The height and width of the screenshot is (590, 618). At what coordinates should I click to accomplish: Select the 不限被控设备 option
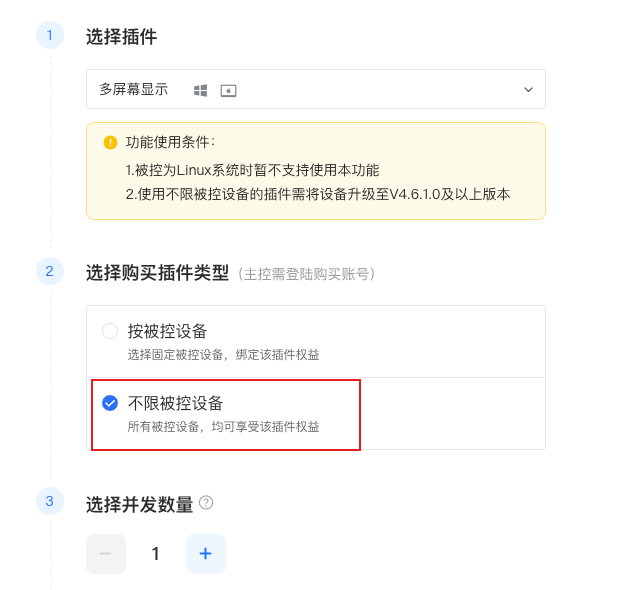coord(226,415)
